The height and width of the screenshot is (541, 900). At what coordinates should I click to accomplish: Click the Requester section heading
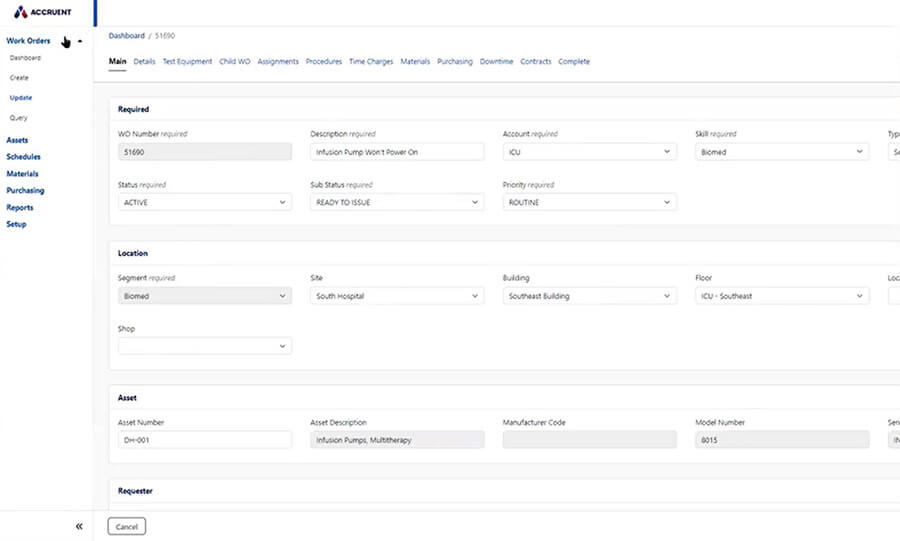pos(135,491)
